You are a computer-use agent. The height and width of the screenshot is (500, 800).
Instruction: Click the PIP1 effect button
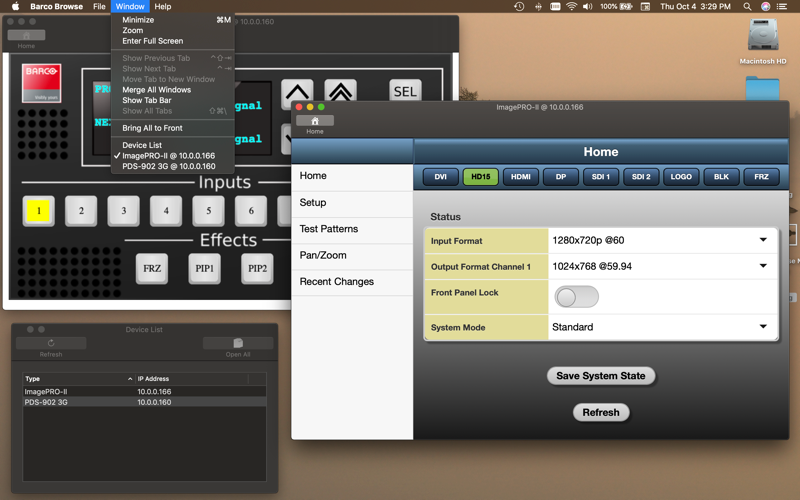point(205,268)
